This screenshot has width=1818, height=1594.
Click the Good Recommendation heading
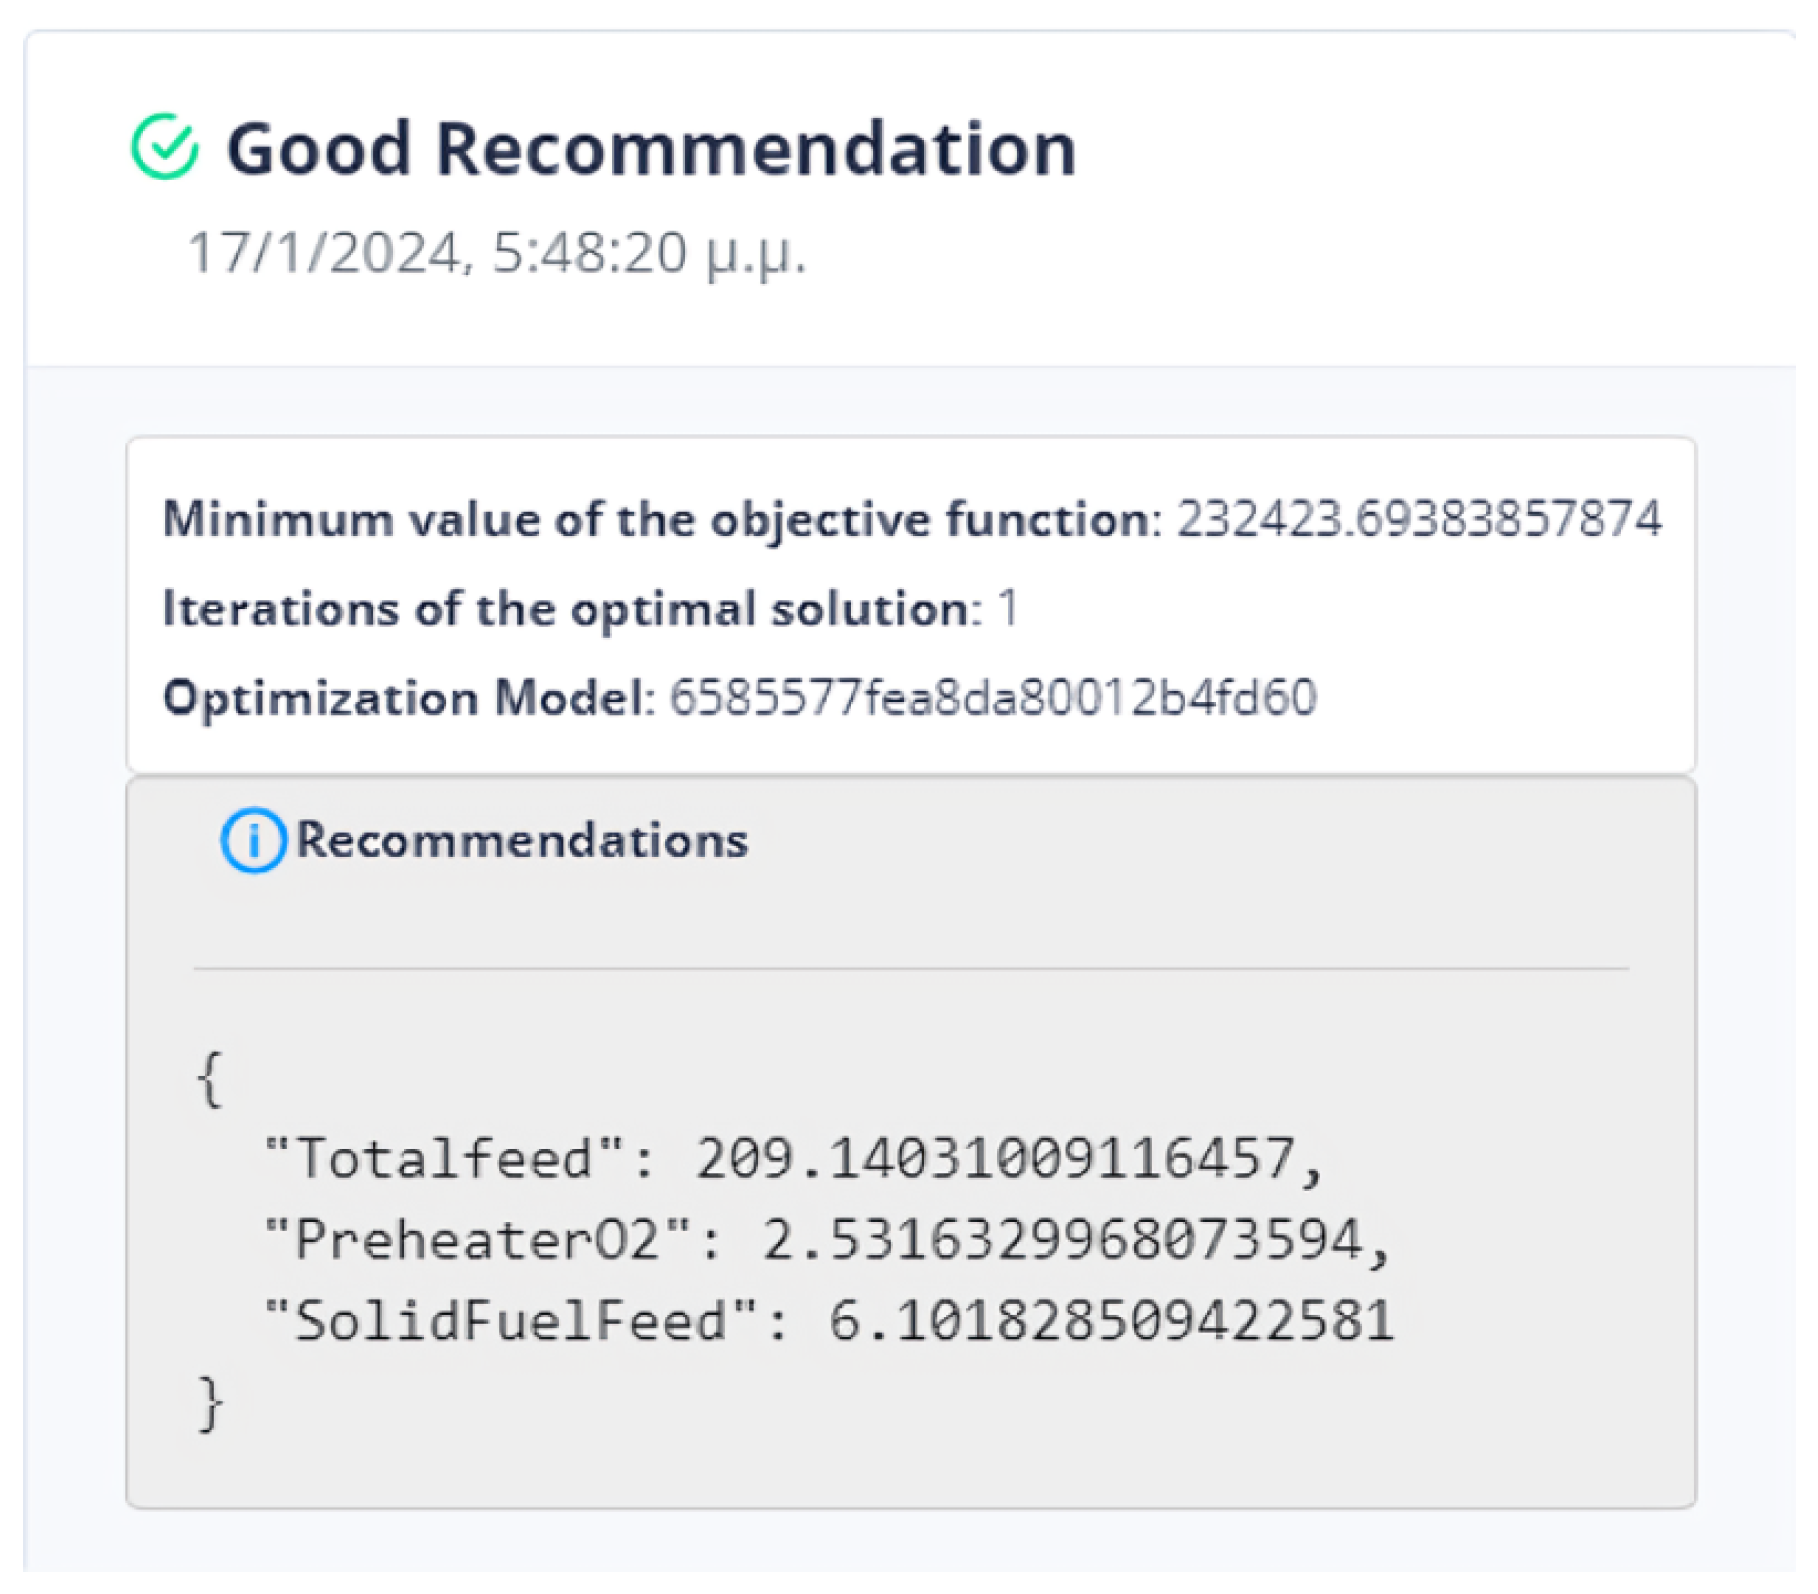[651, 149]
